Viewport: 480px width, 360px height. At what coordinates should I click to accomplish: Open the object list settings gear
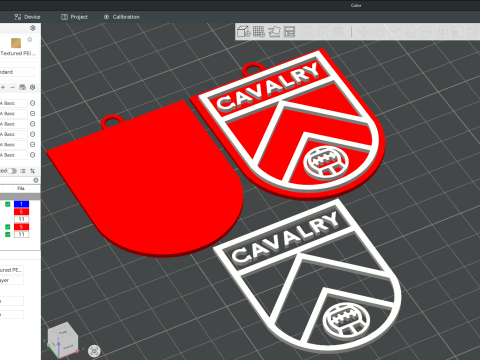(x=36, y=180)
